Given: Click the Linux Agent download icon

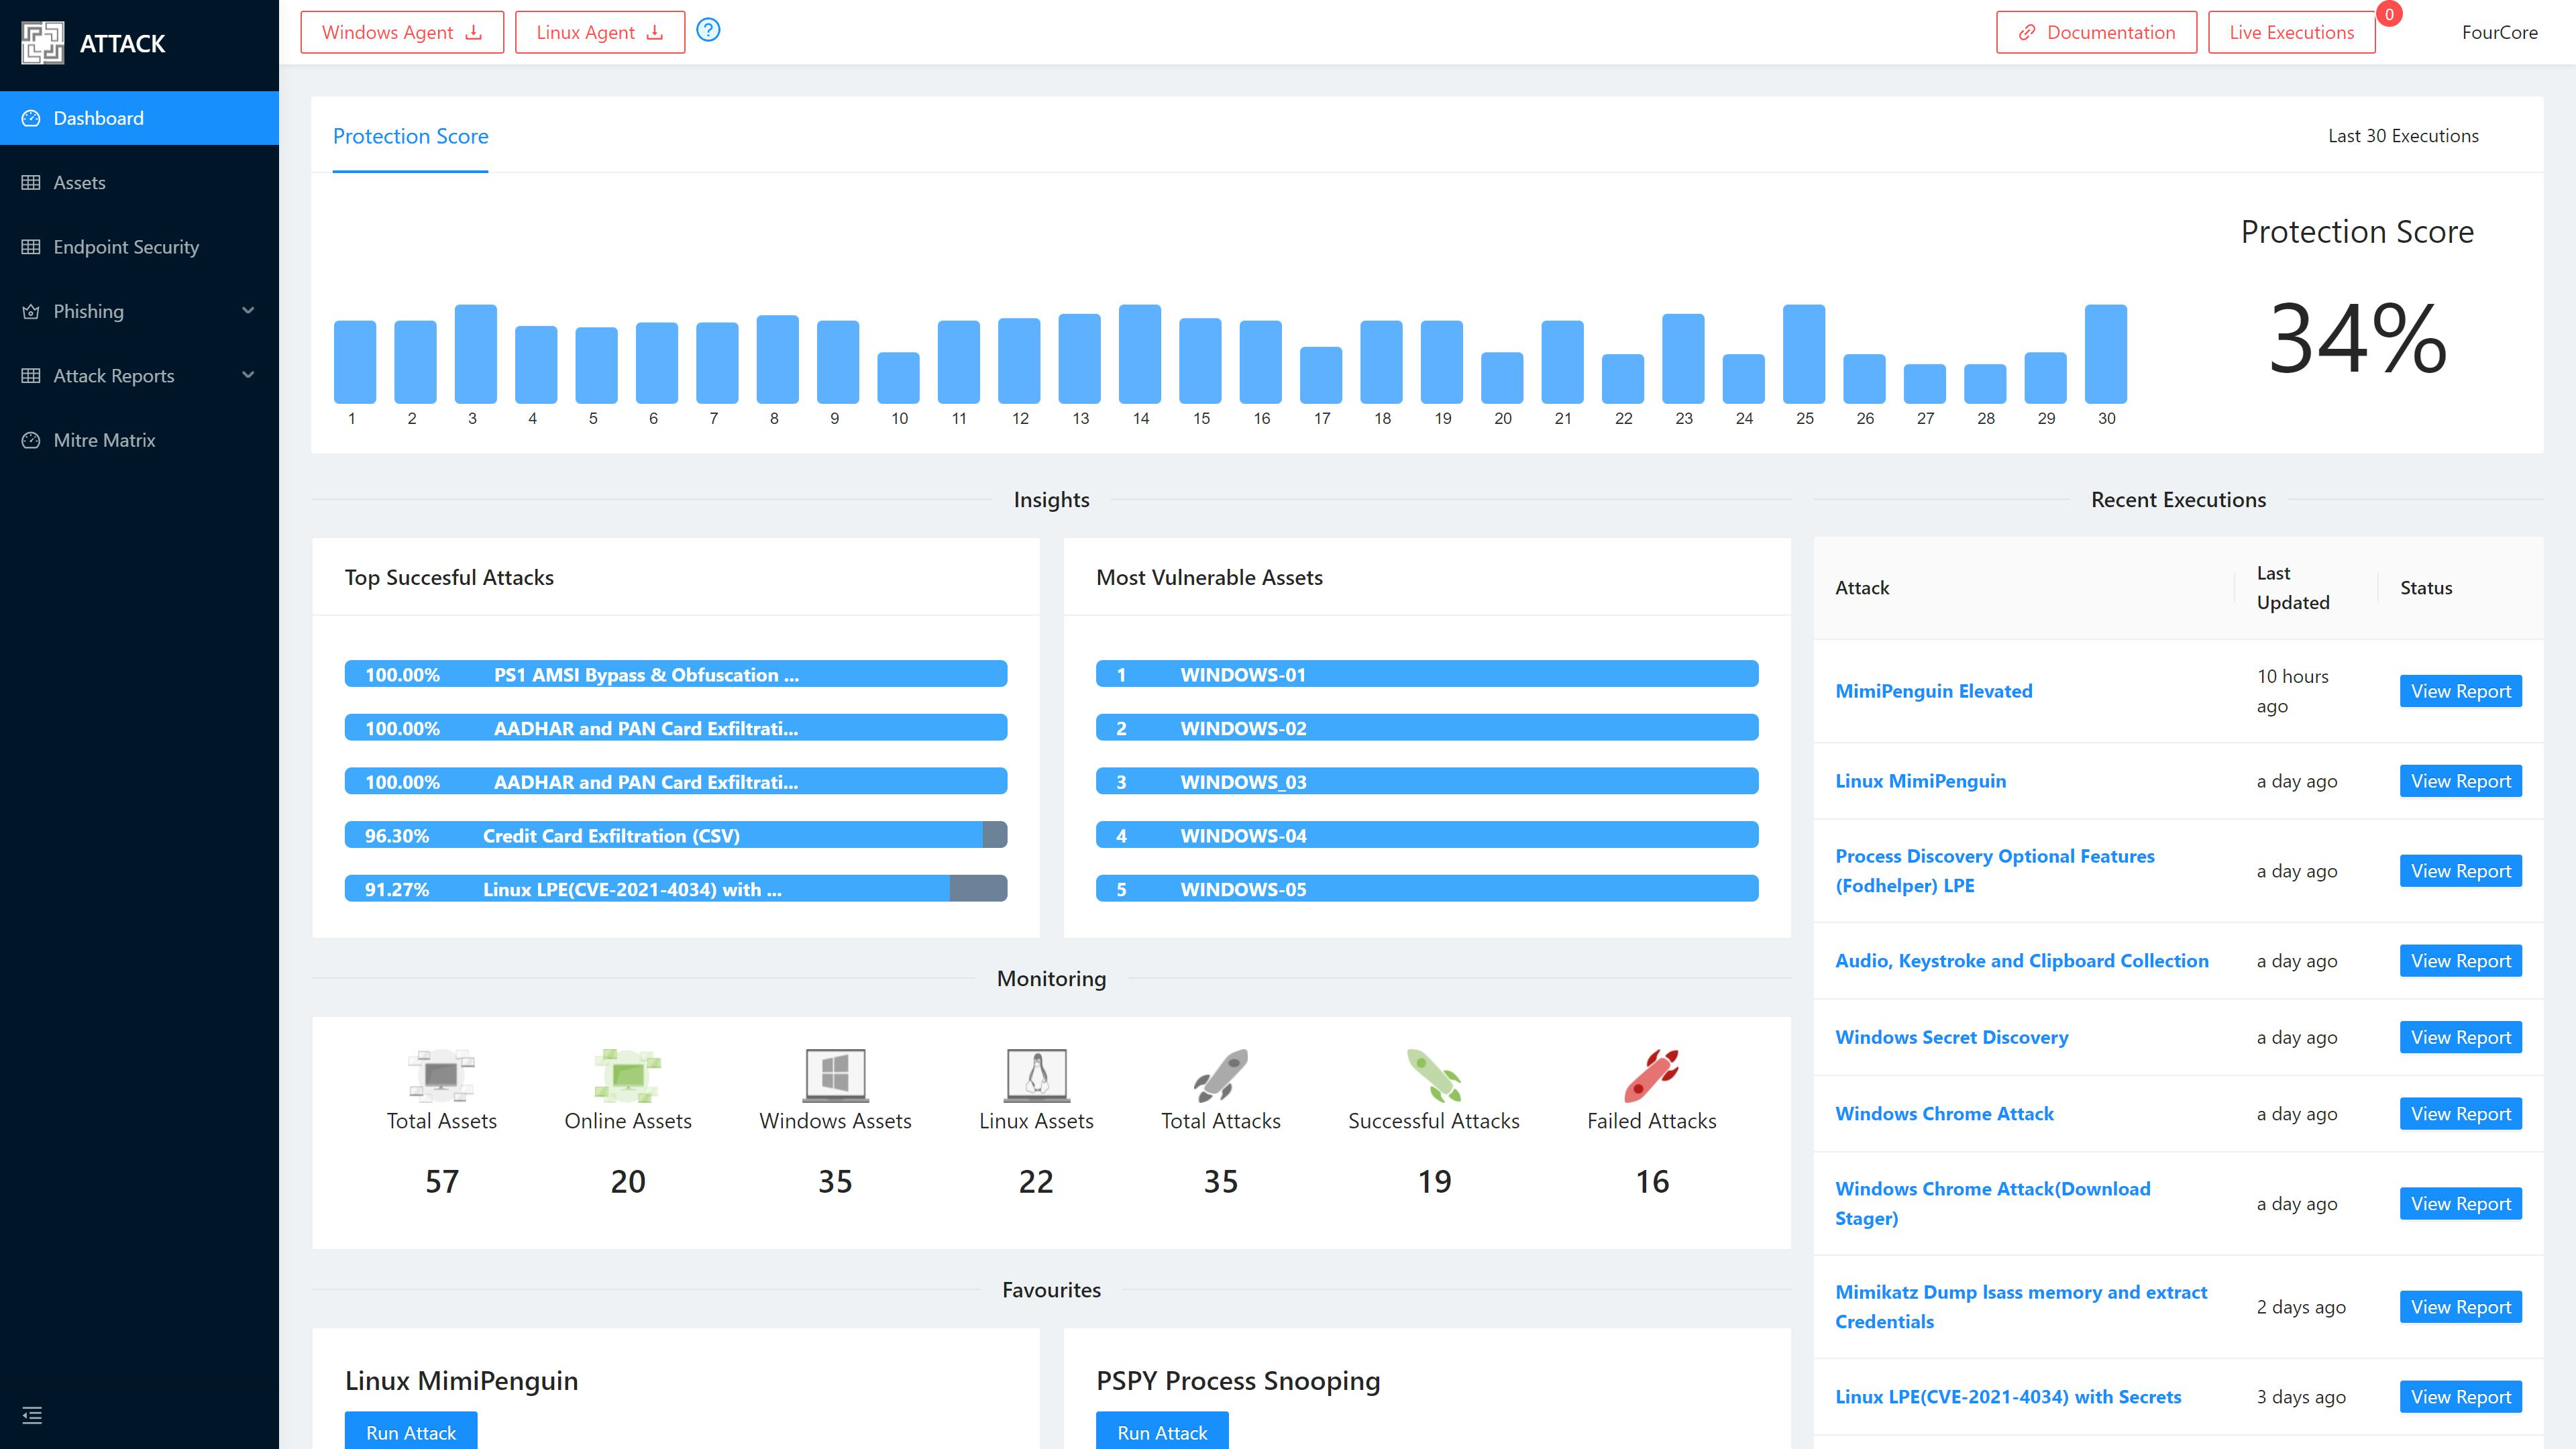Looking at the screenshot, I should click(x=655, y=31).
